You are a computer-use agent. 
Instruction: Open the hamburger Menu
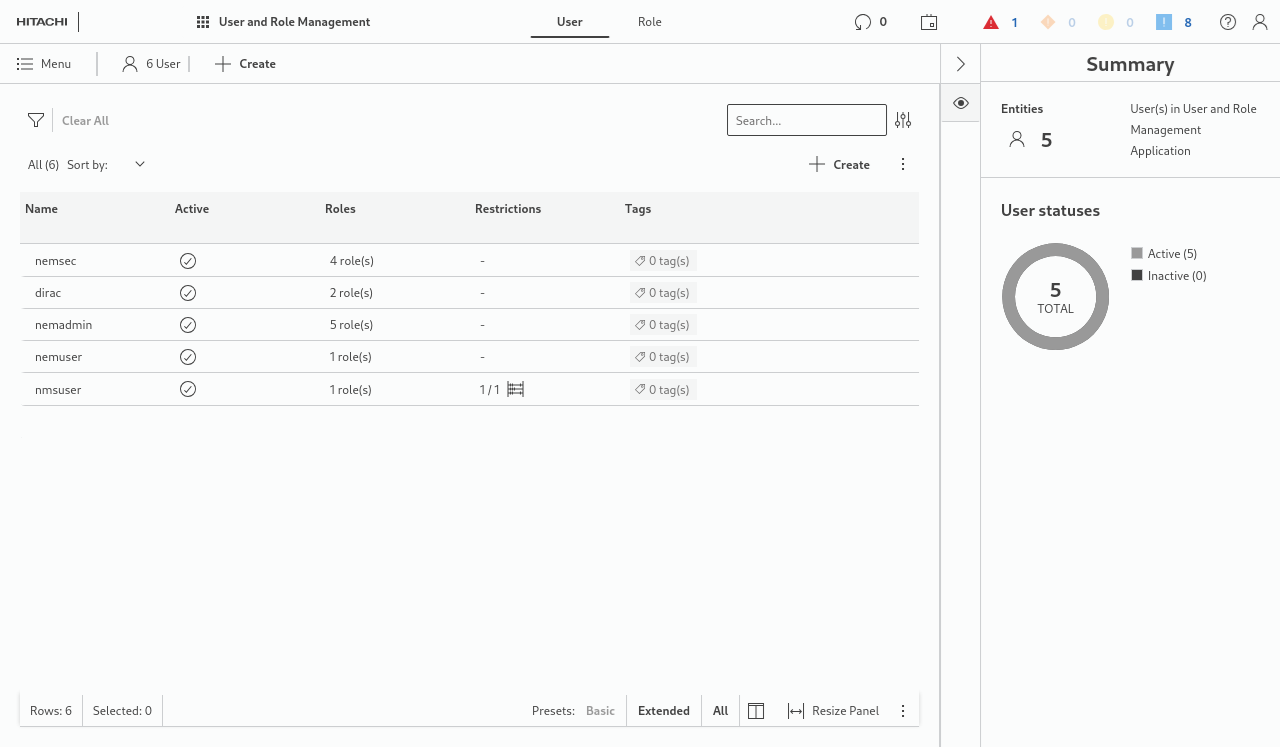[x=44, y=64]
